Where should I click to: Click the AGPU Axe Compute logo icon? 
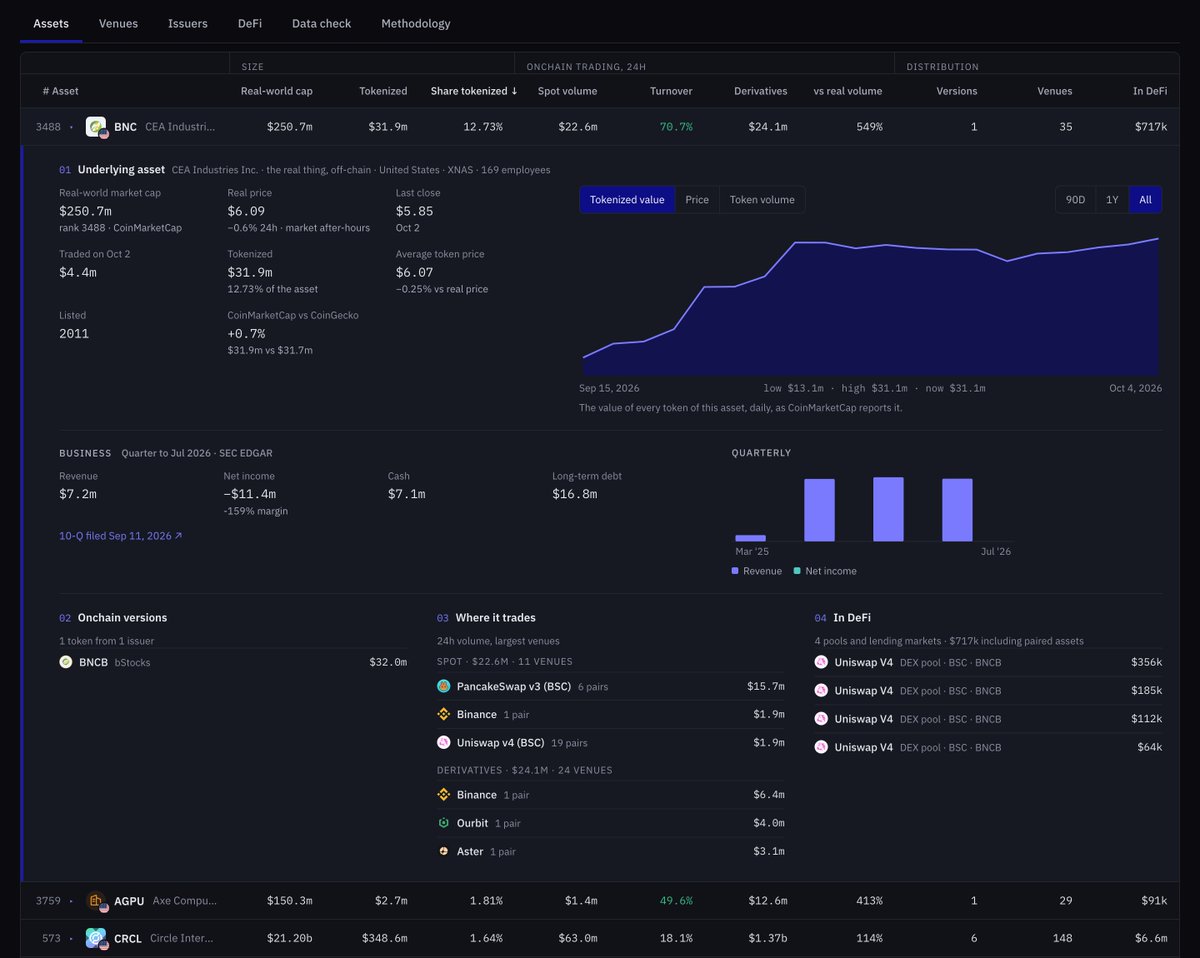coord(96,901)
